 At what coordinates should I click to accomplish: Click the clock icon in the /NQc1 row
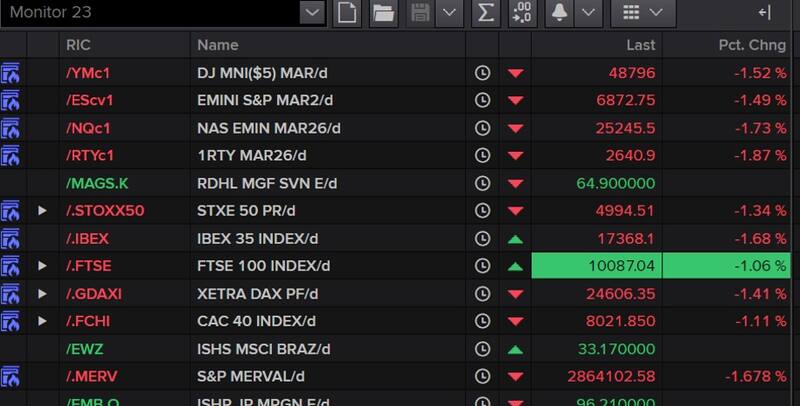(x=483, y=128)
